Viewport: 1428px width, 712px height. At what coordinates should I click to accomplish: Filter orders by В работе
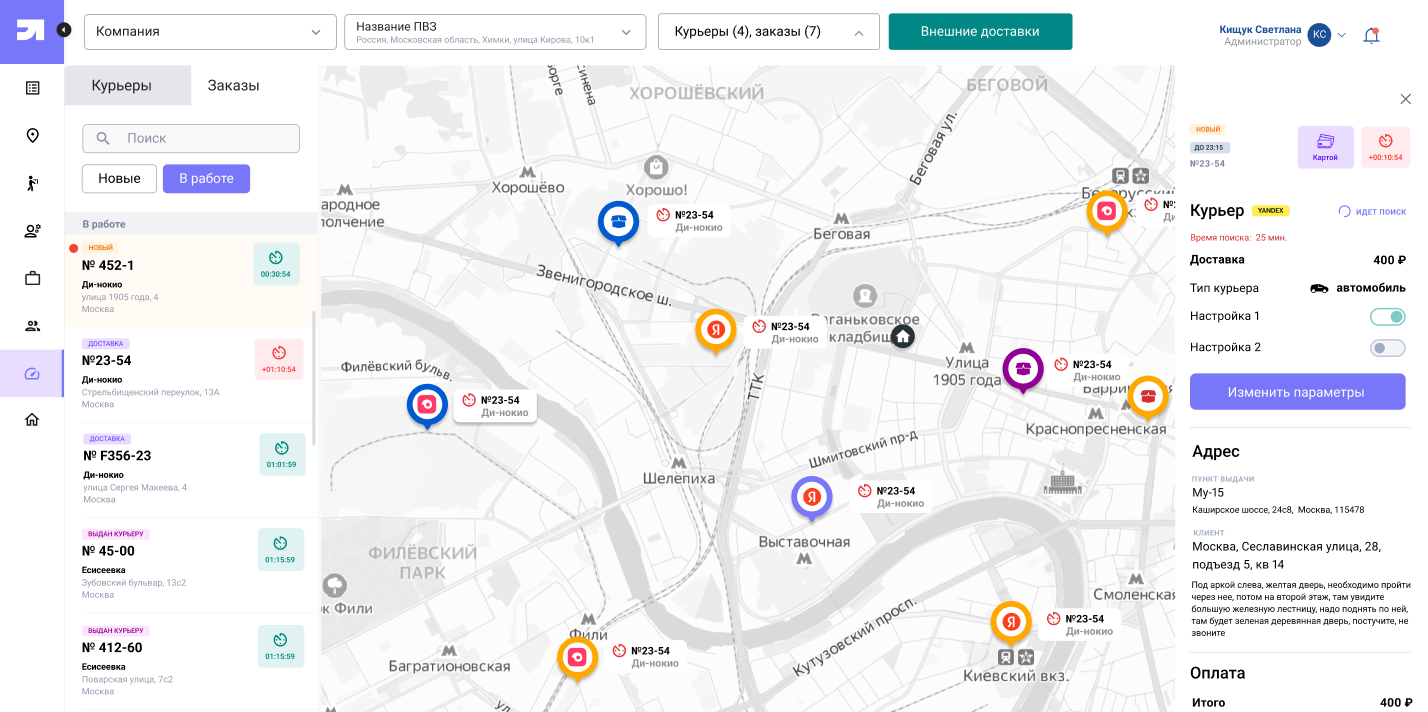[x=206, y=179]
